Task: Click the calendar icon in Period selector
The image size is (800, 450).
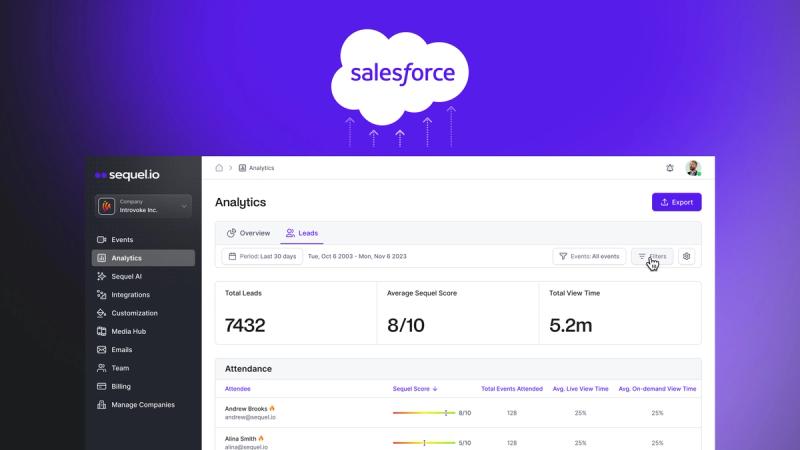Action: tap(232, 256)
